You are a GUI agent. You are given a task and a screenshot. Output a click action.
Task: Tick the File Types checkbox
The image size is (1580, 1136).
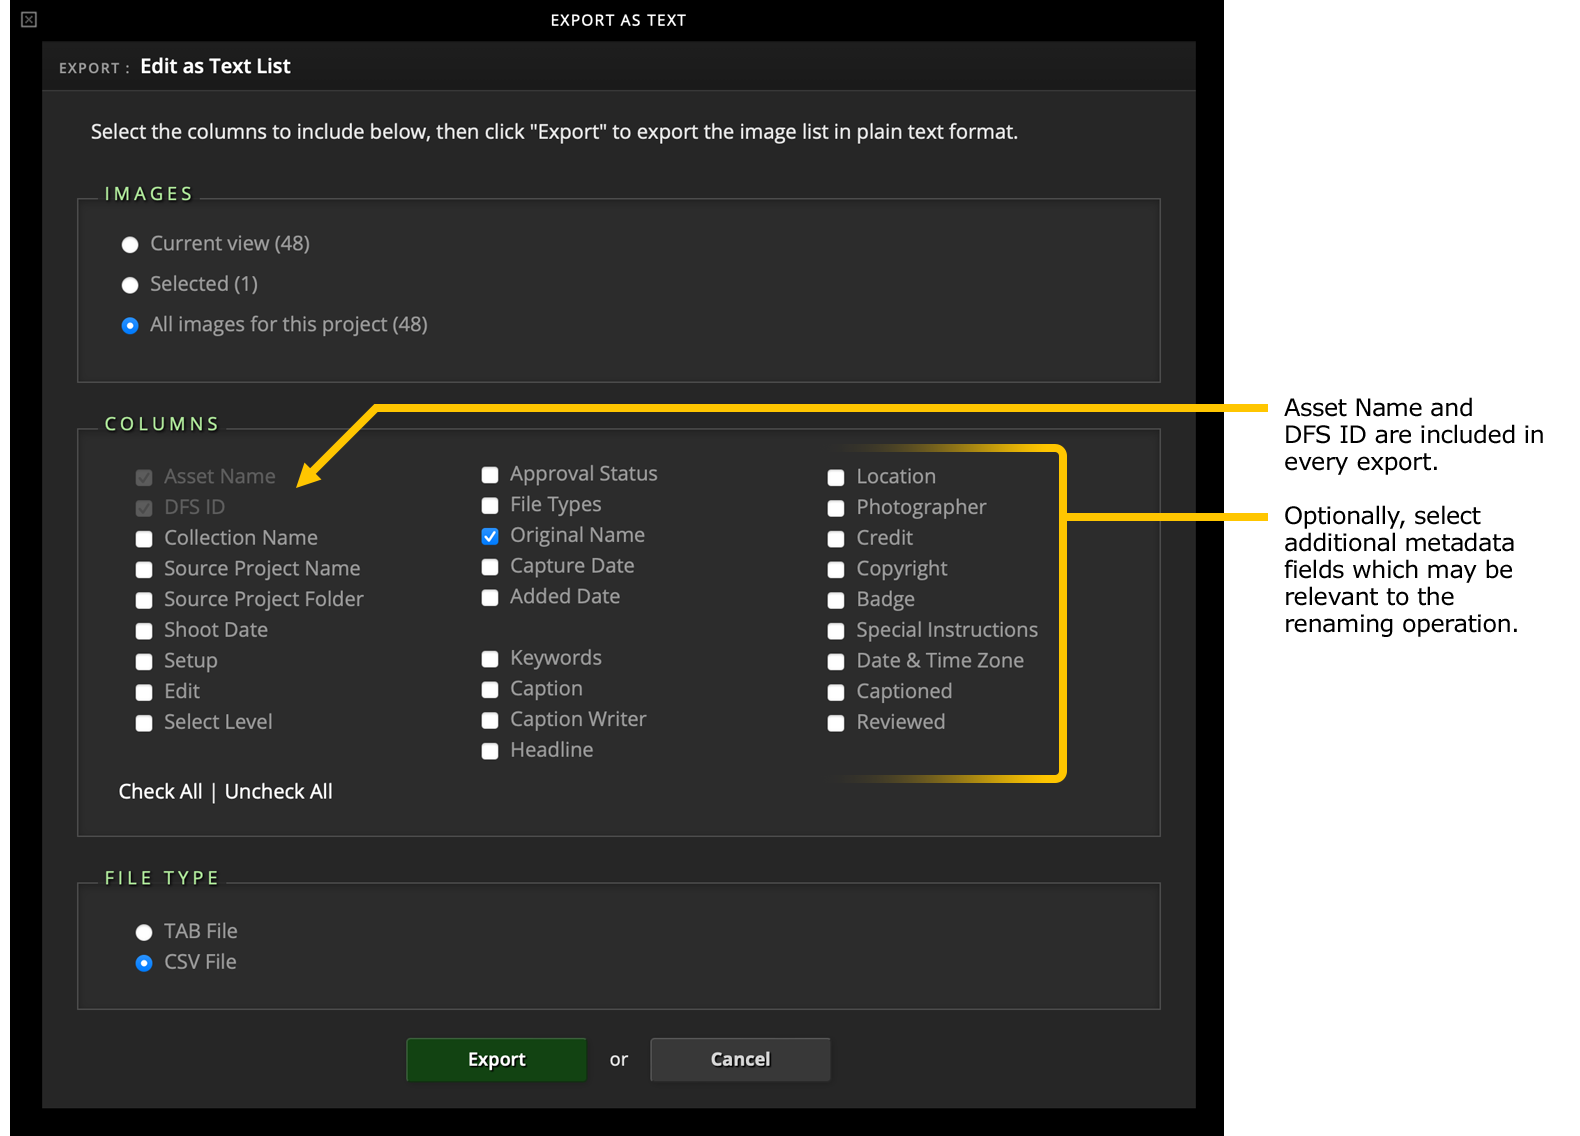tap(490, 506)
